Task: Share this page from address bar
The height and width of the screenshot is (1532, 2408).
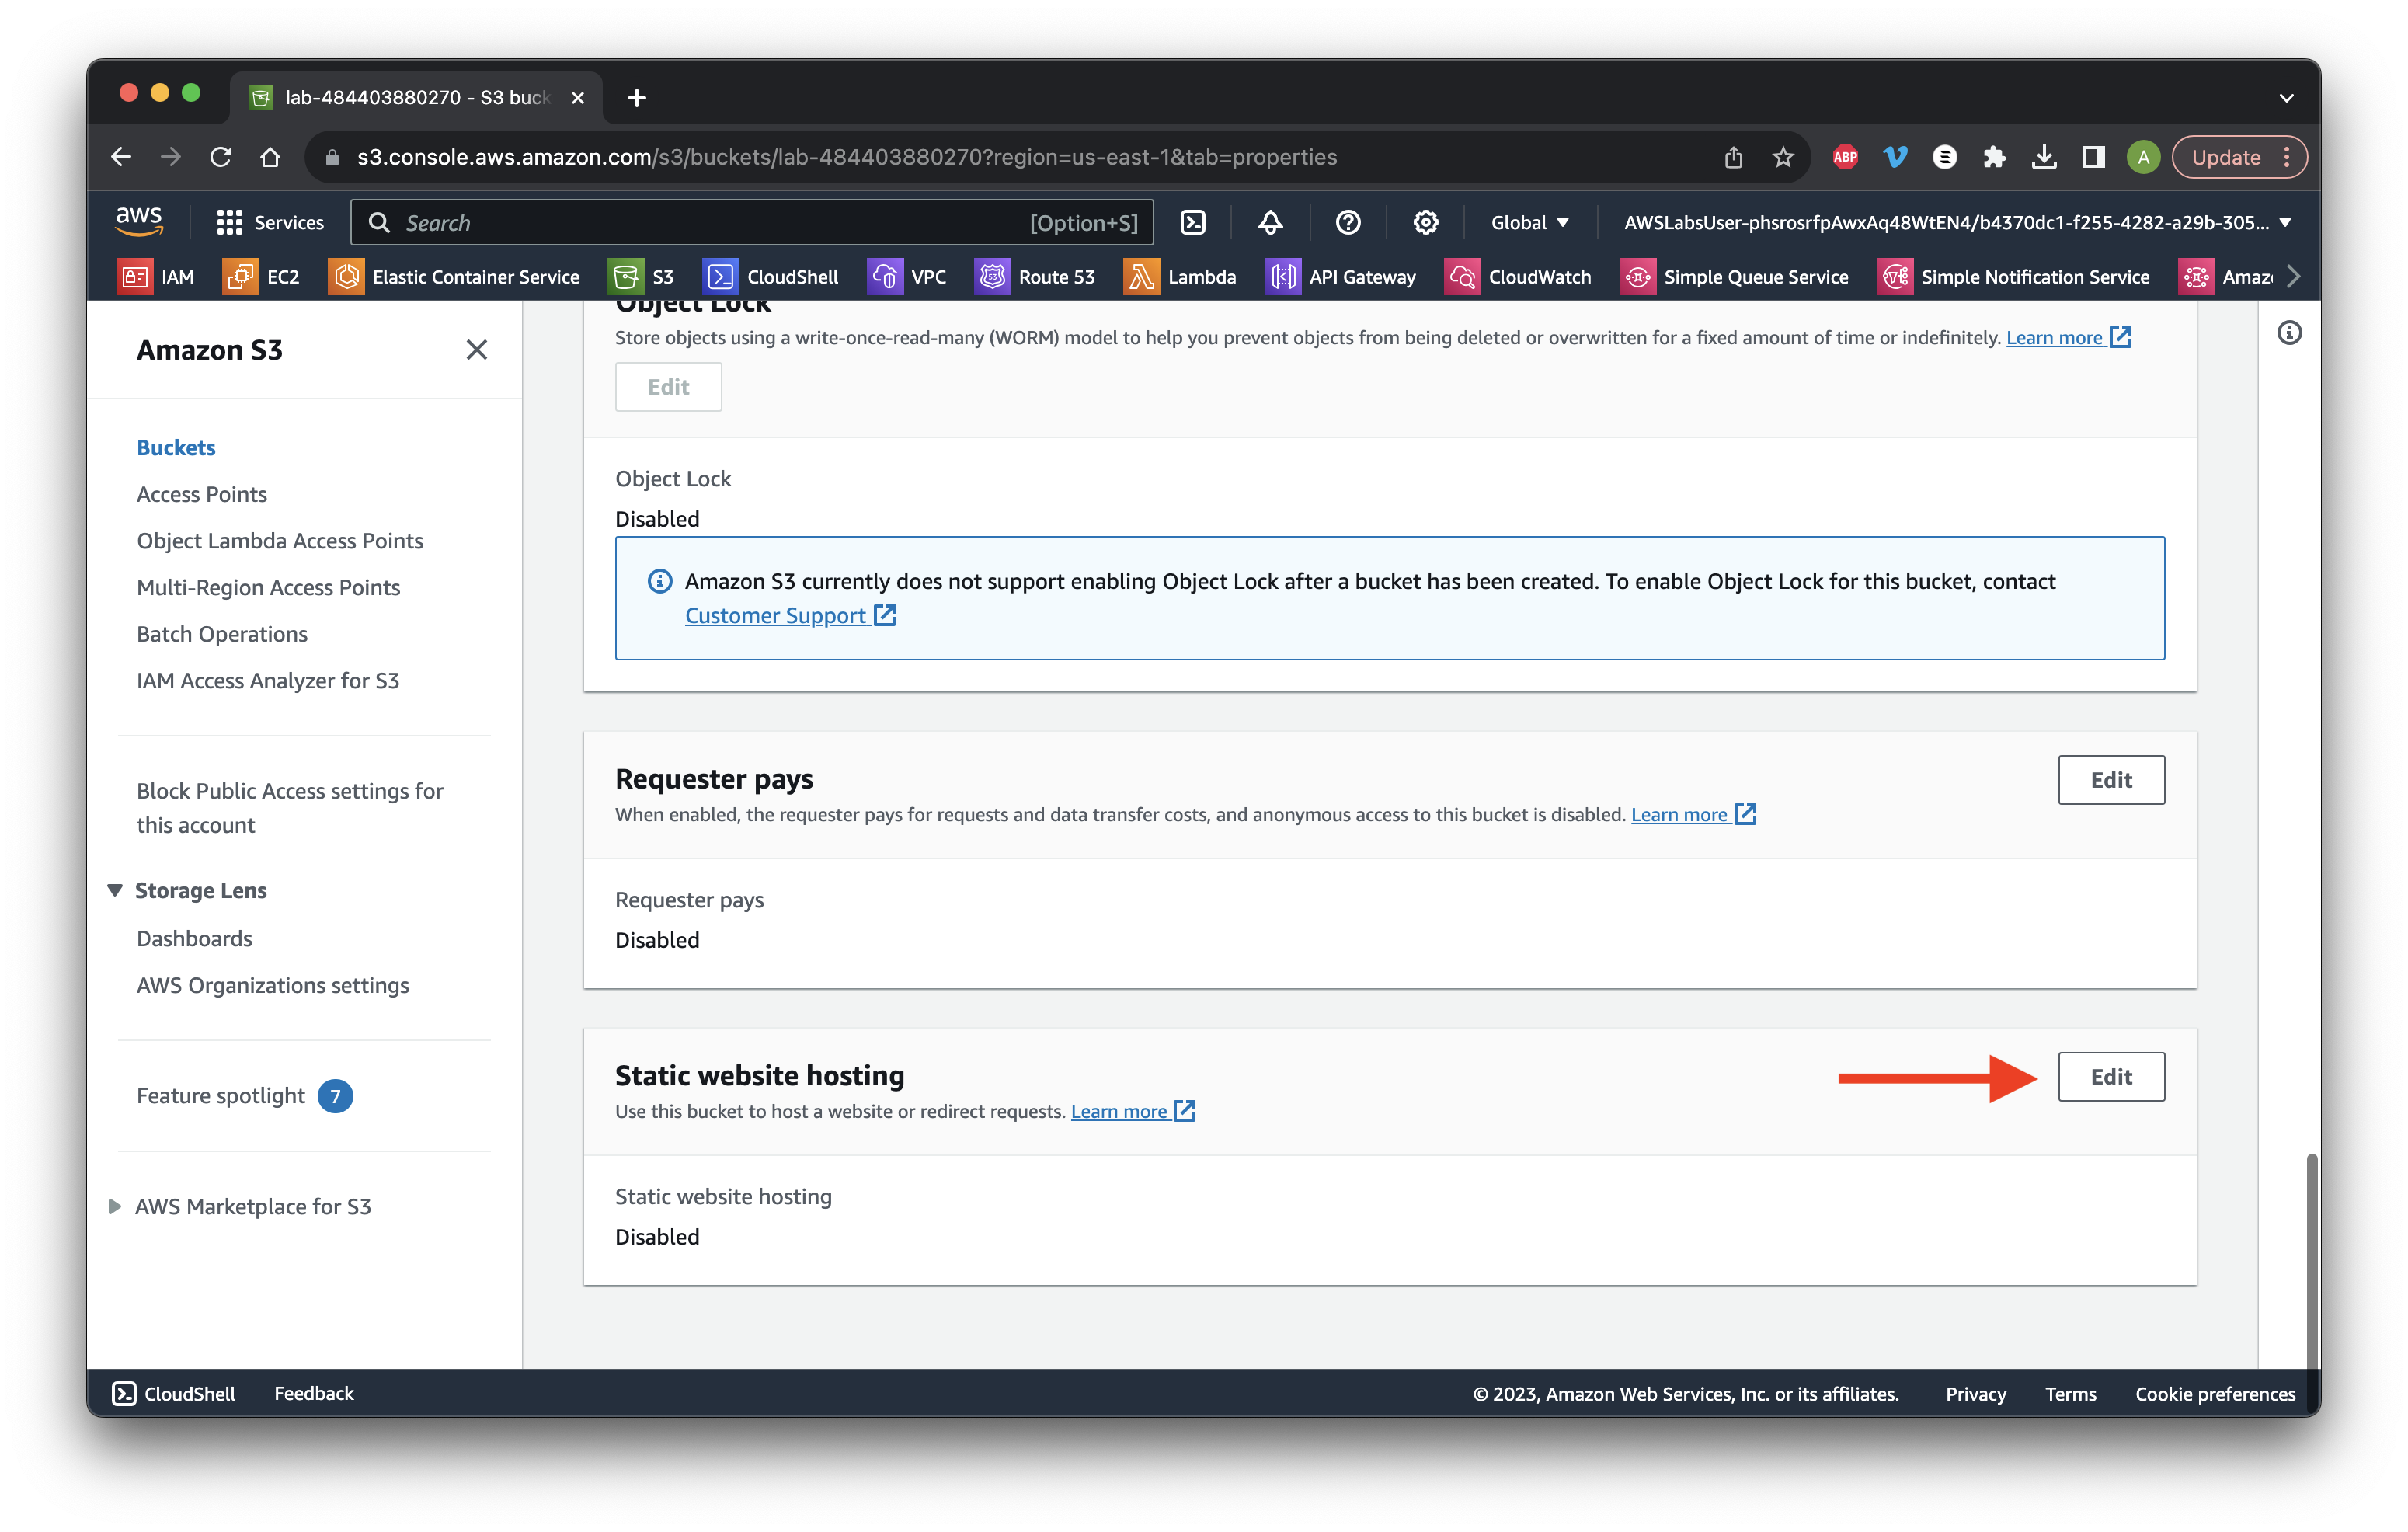Action: (1733, 157)
